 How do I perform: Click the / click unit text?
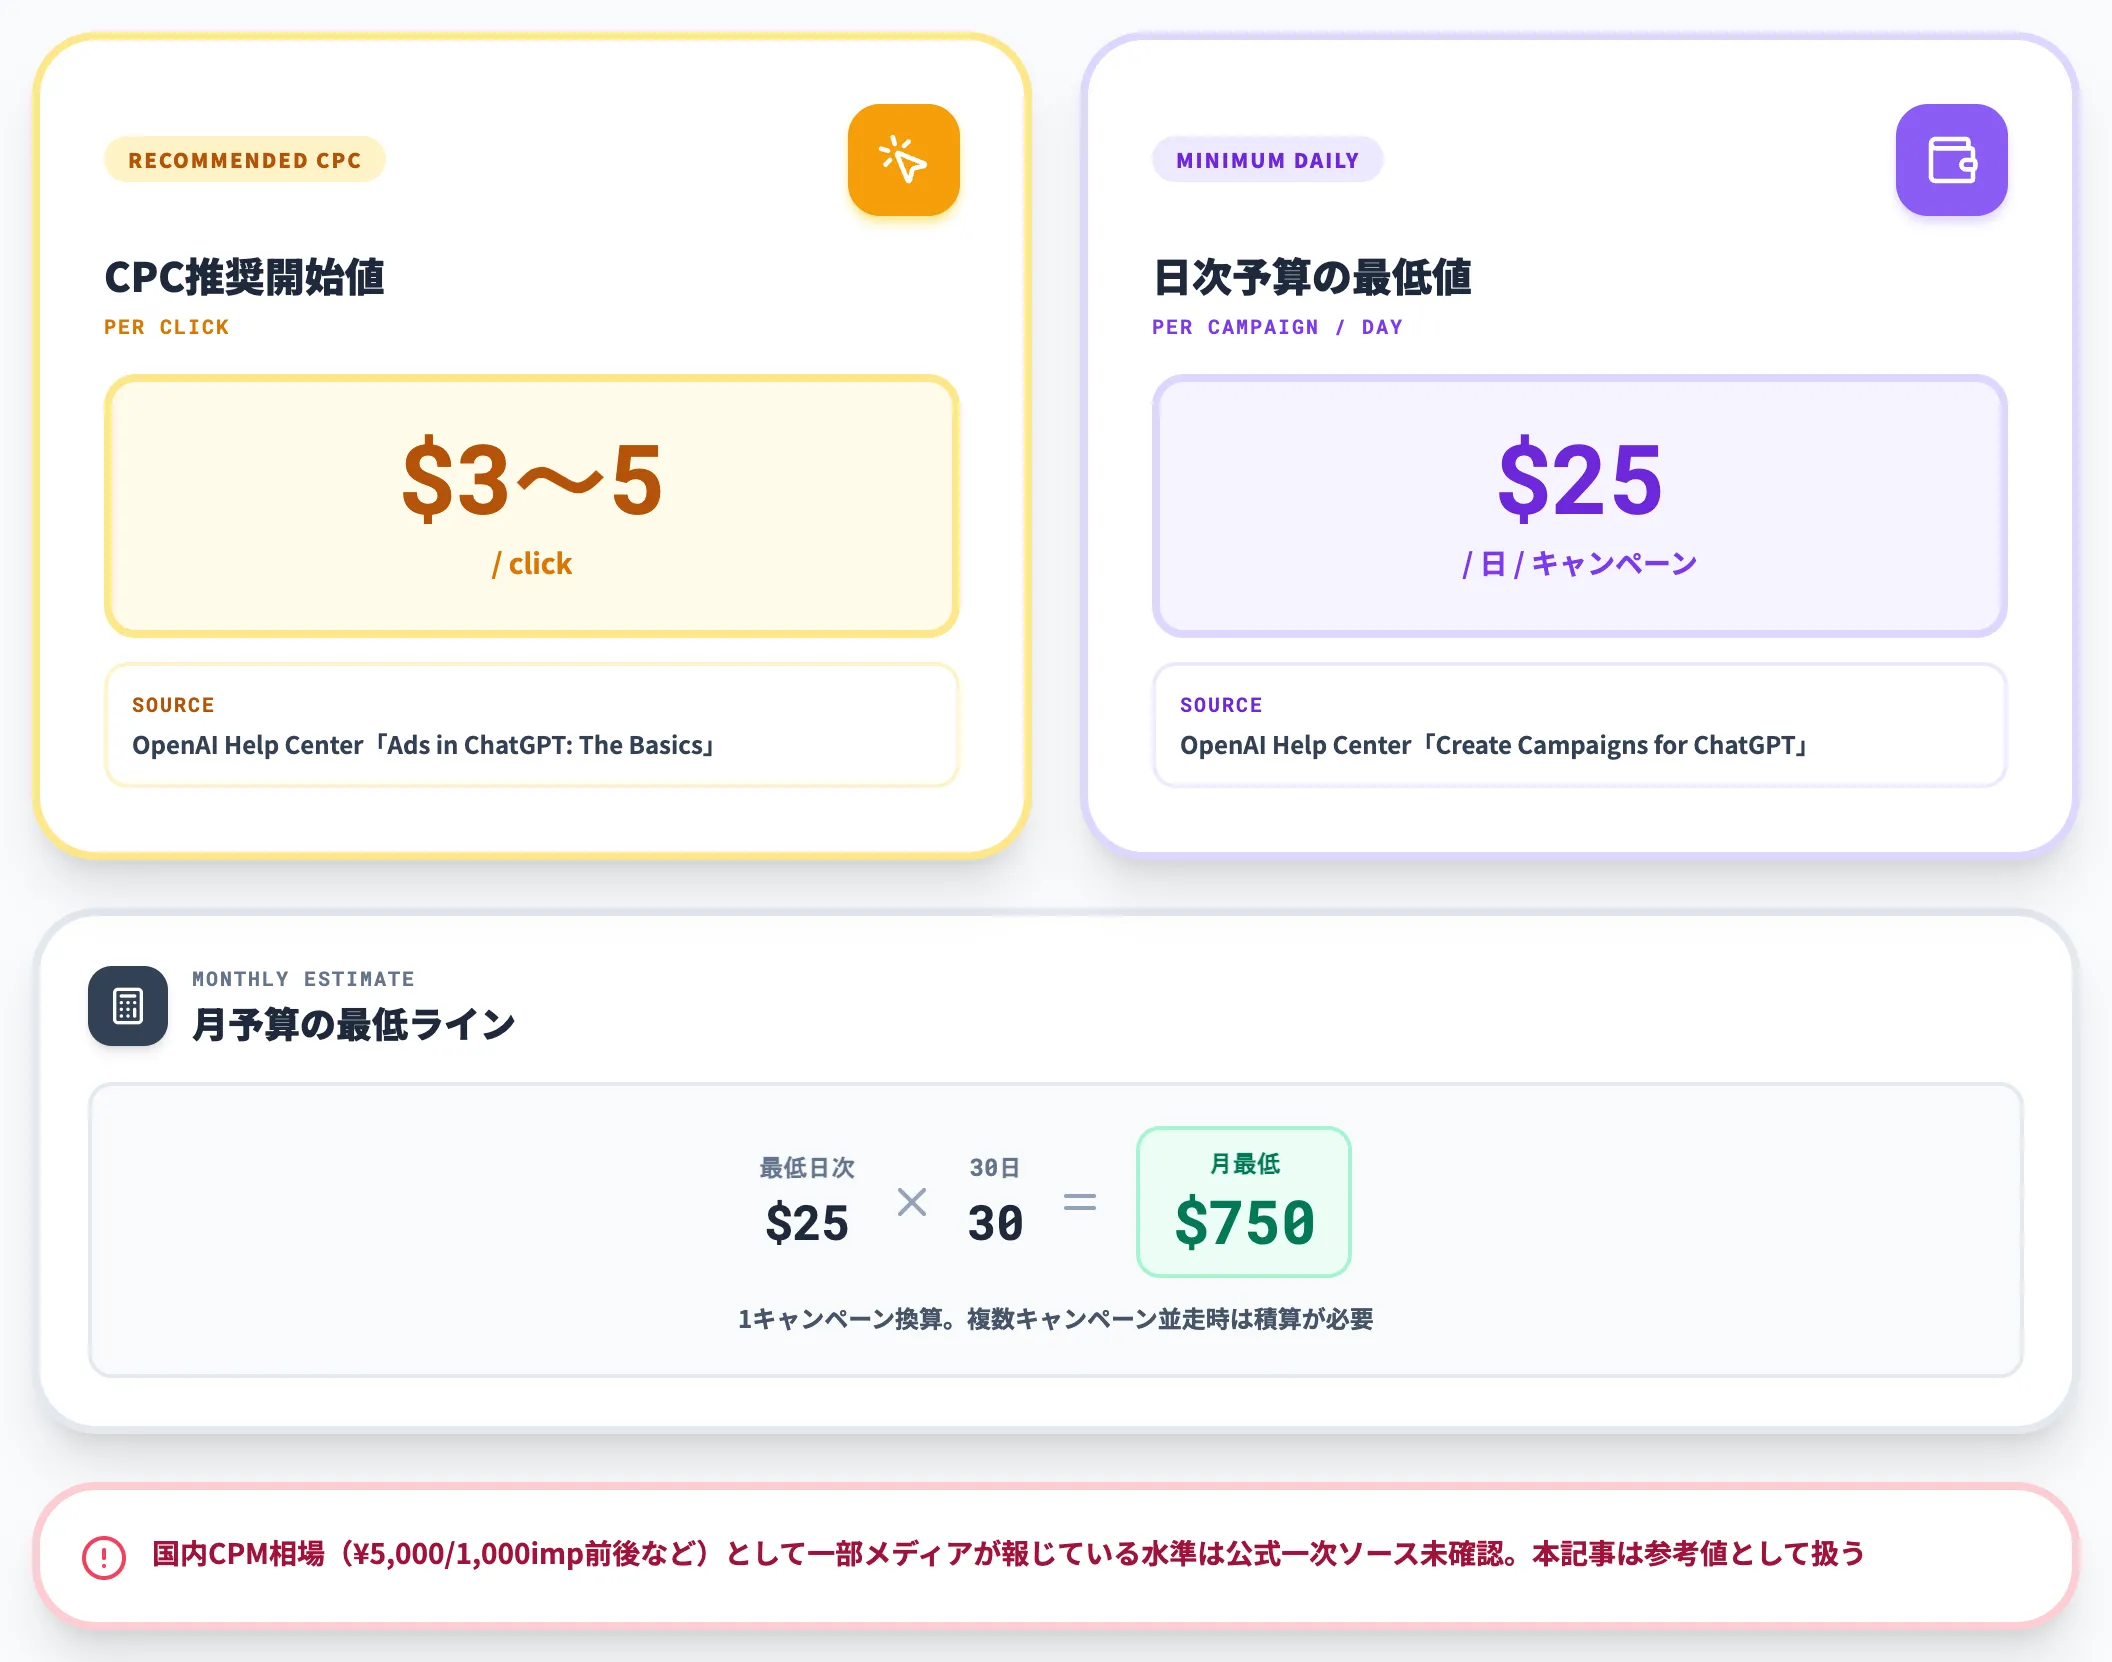[532, 563]
